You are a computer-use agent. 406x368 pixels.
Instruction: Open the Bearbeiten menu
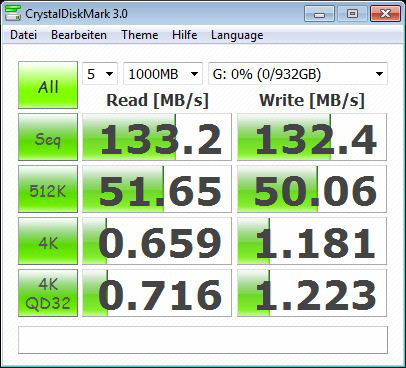click(79, 35)
